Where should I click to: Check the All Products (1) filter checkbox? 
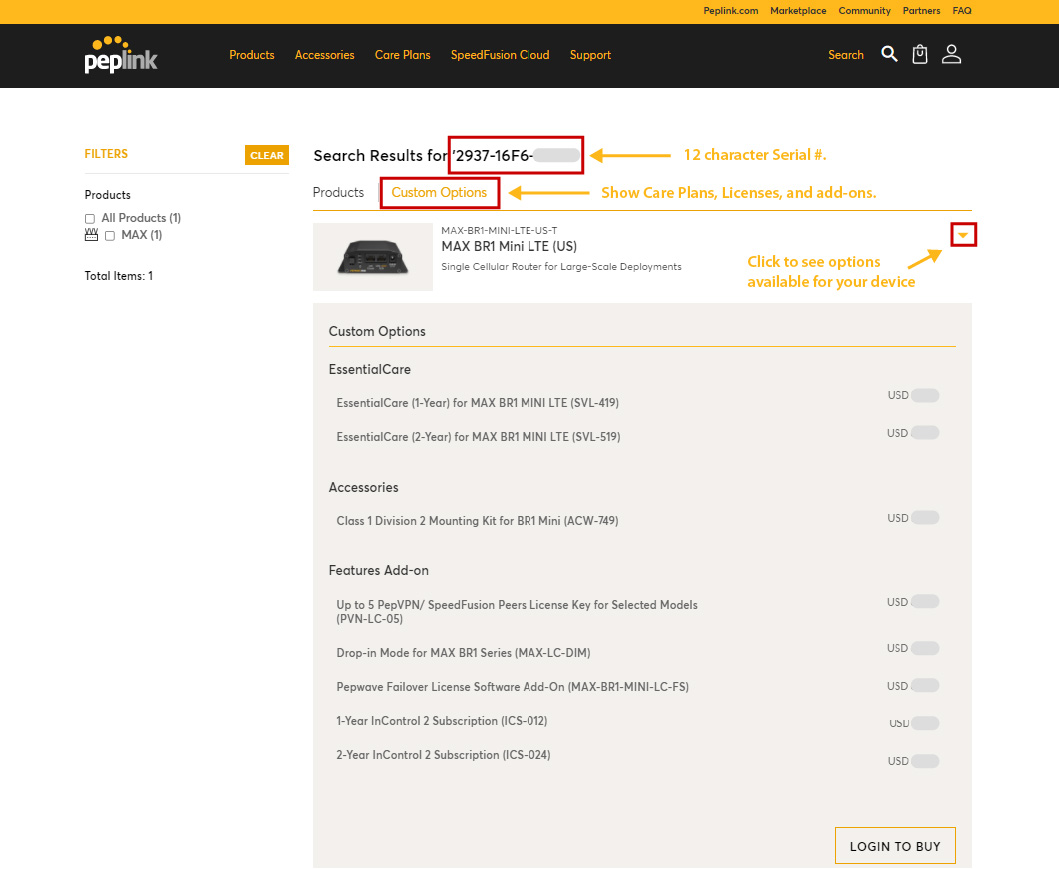click(x=89, y=218)
